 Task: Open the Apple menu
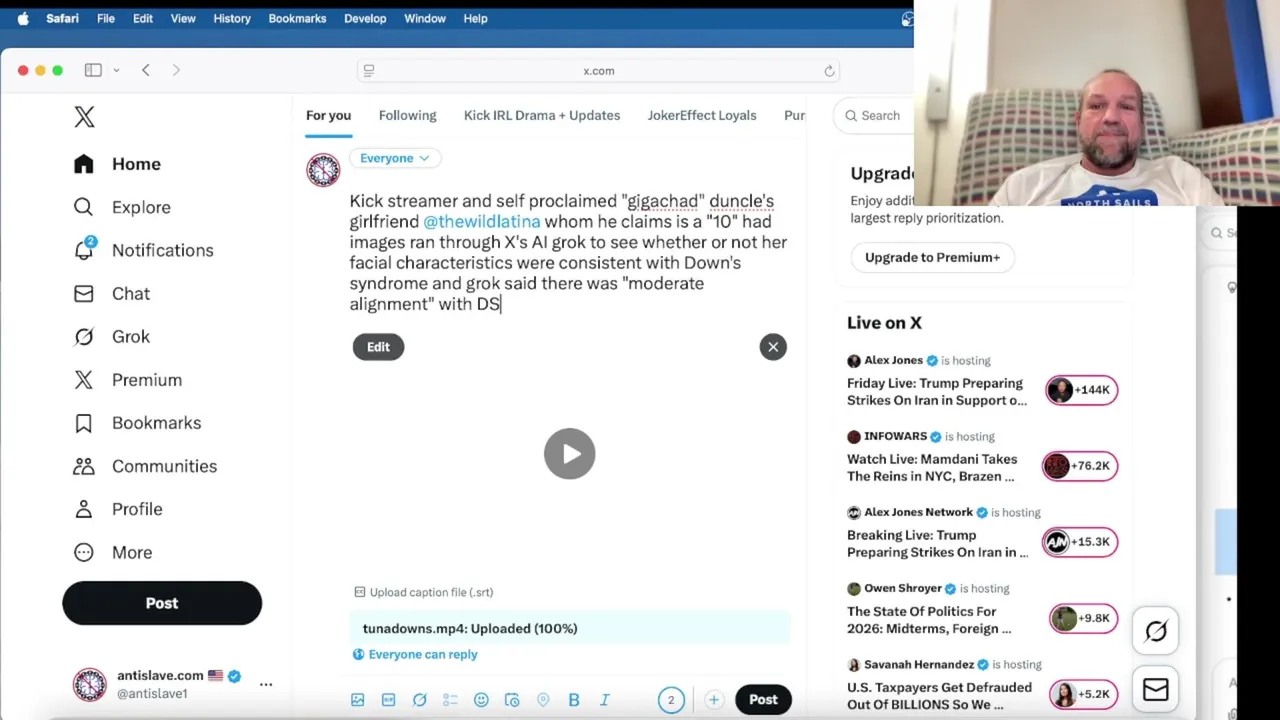[x=23, y=18]
